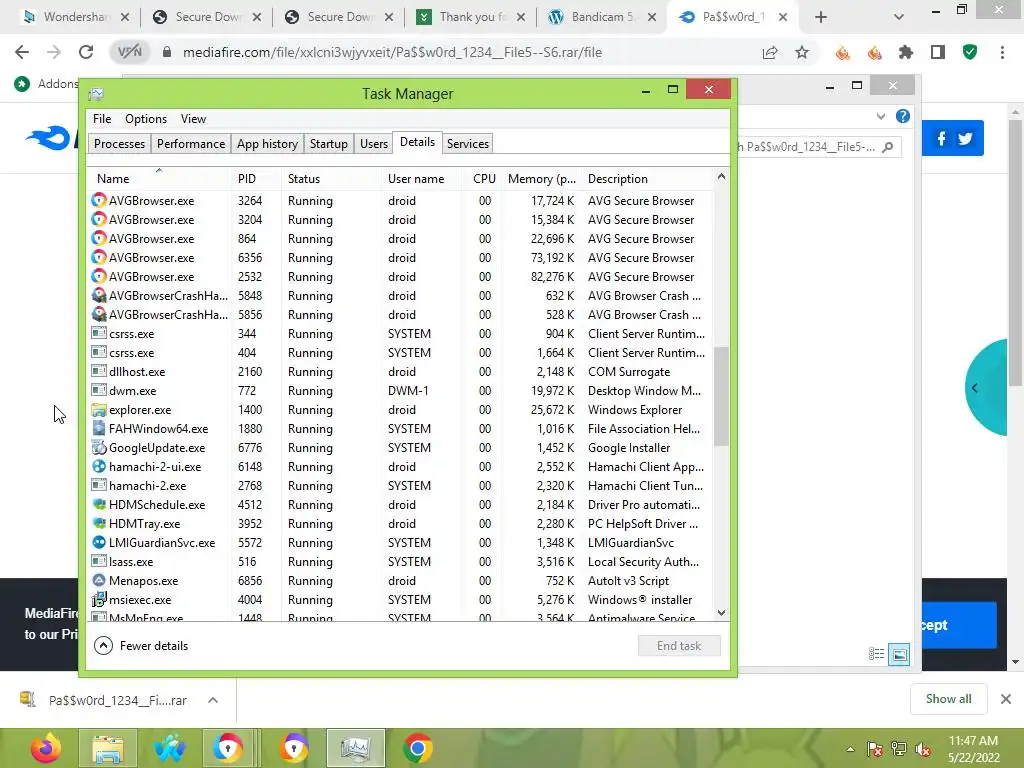Click the Task Manager list scrollbar thumb
The height and width of the screenshot is (768, 1024).
coord(721,396)
